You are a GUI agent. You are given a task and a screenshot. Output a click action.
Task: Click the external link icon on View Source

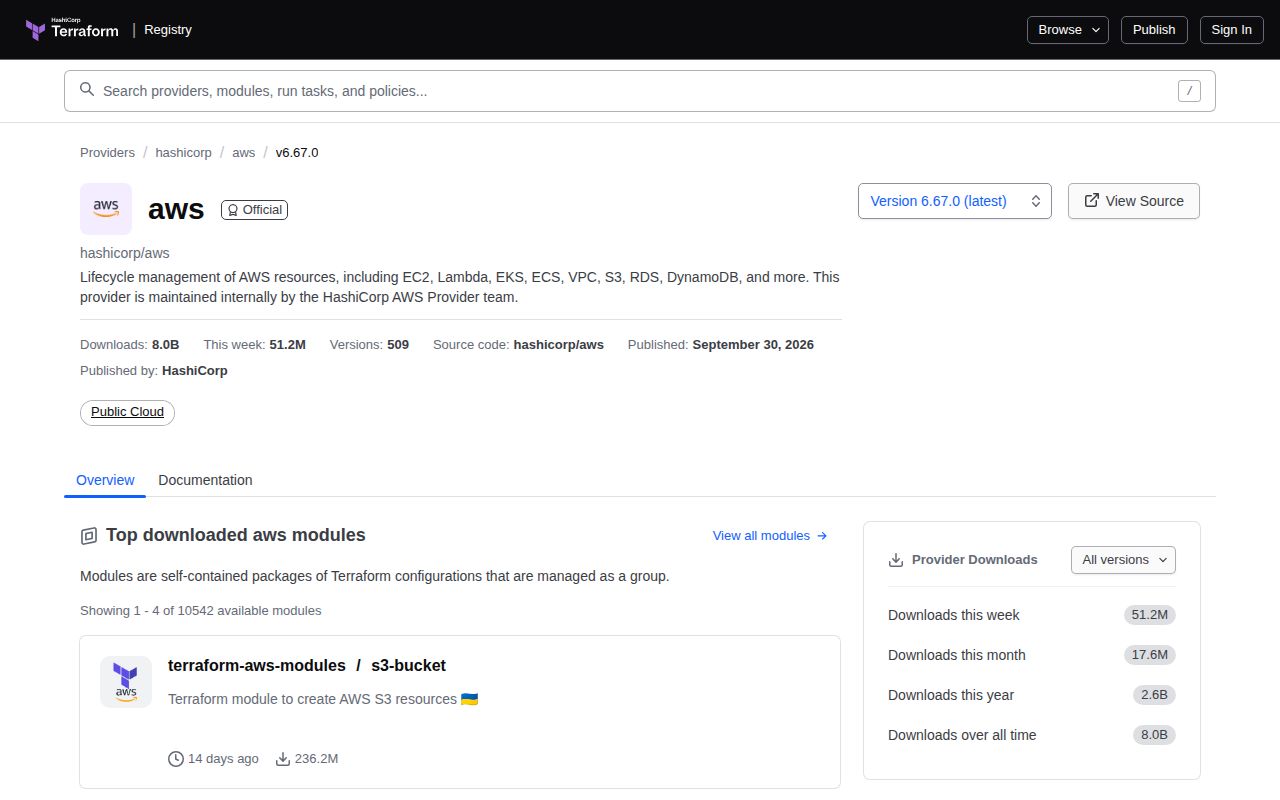pyautogui.click(x=1092, y=201)
